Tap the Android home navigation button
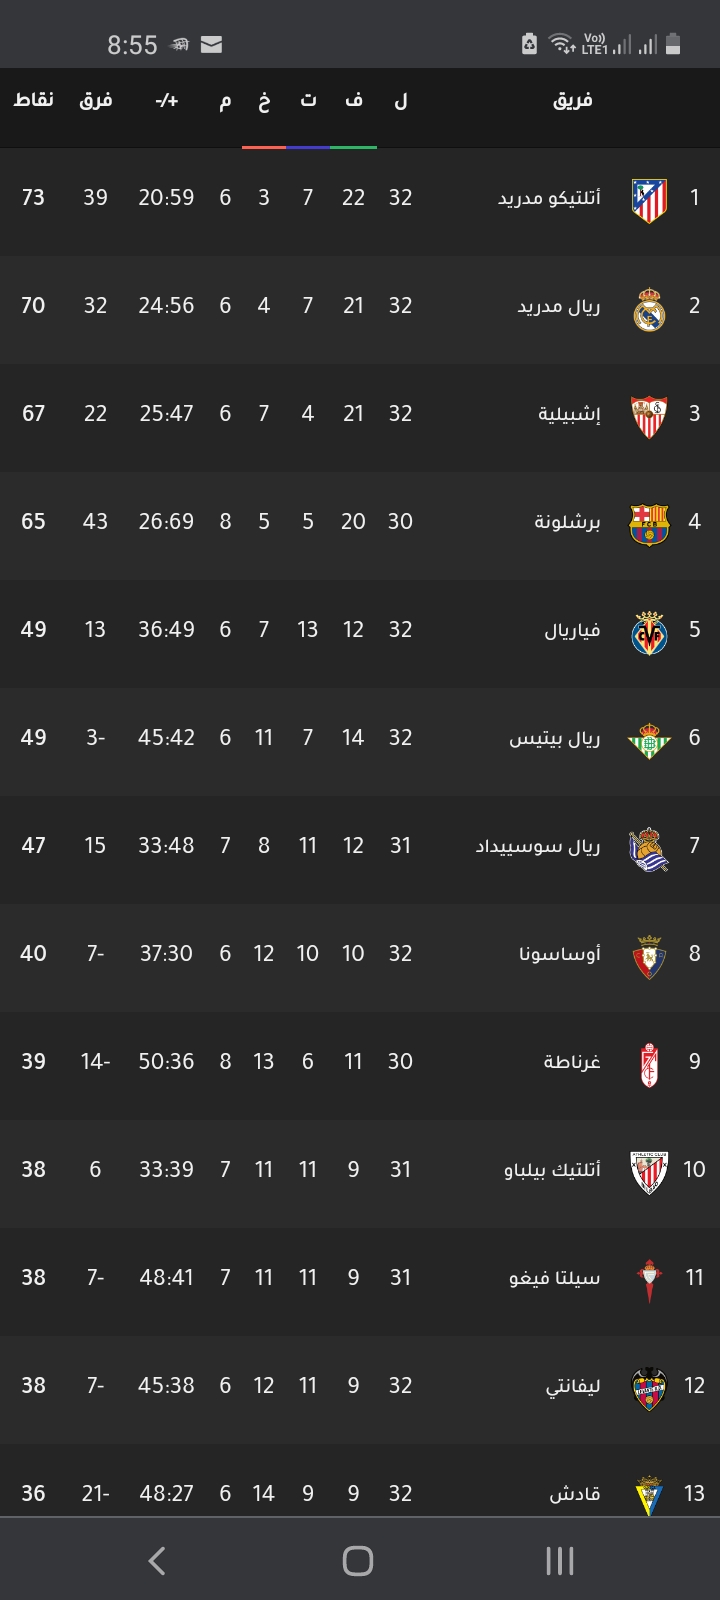The height and width of the screenshot is (1600, 720). point(358,1560)
